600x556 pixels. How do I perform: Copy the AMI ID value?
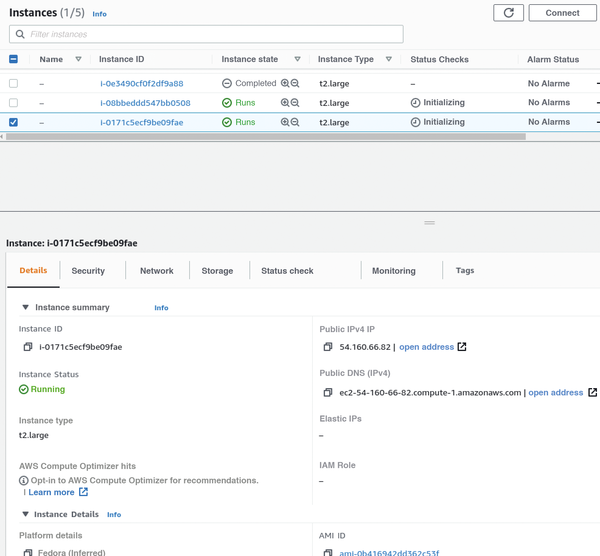pyautogui.click(x=328, y=553)
